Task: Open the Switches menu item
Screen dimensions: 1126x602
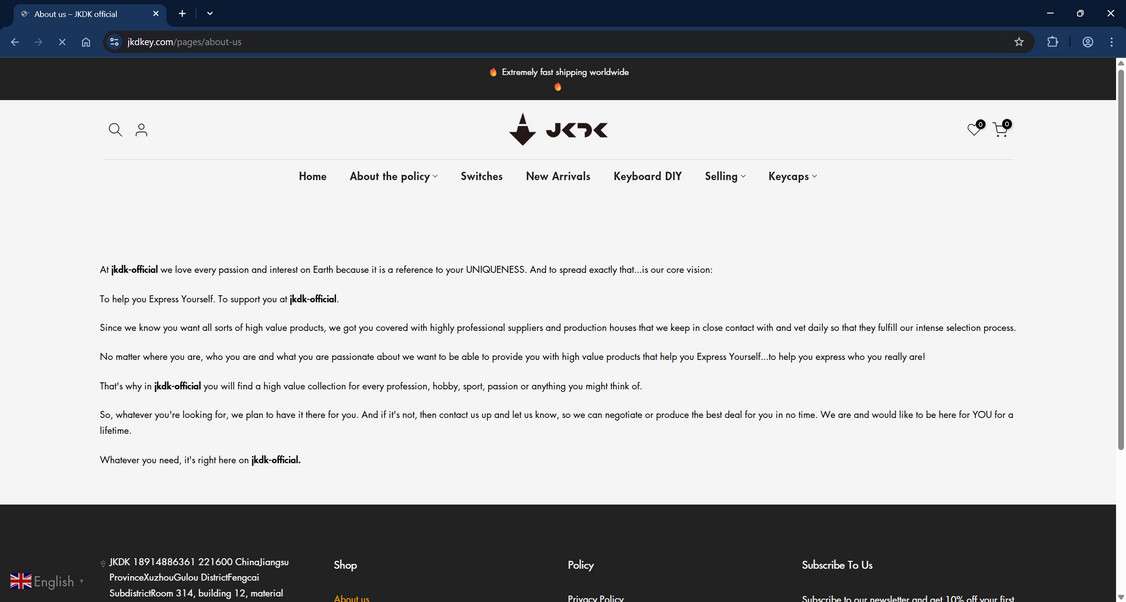Action: point(481,176)
